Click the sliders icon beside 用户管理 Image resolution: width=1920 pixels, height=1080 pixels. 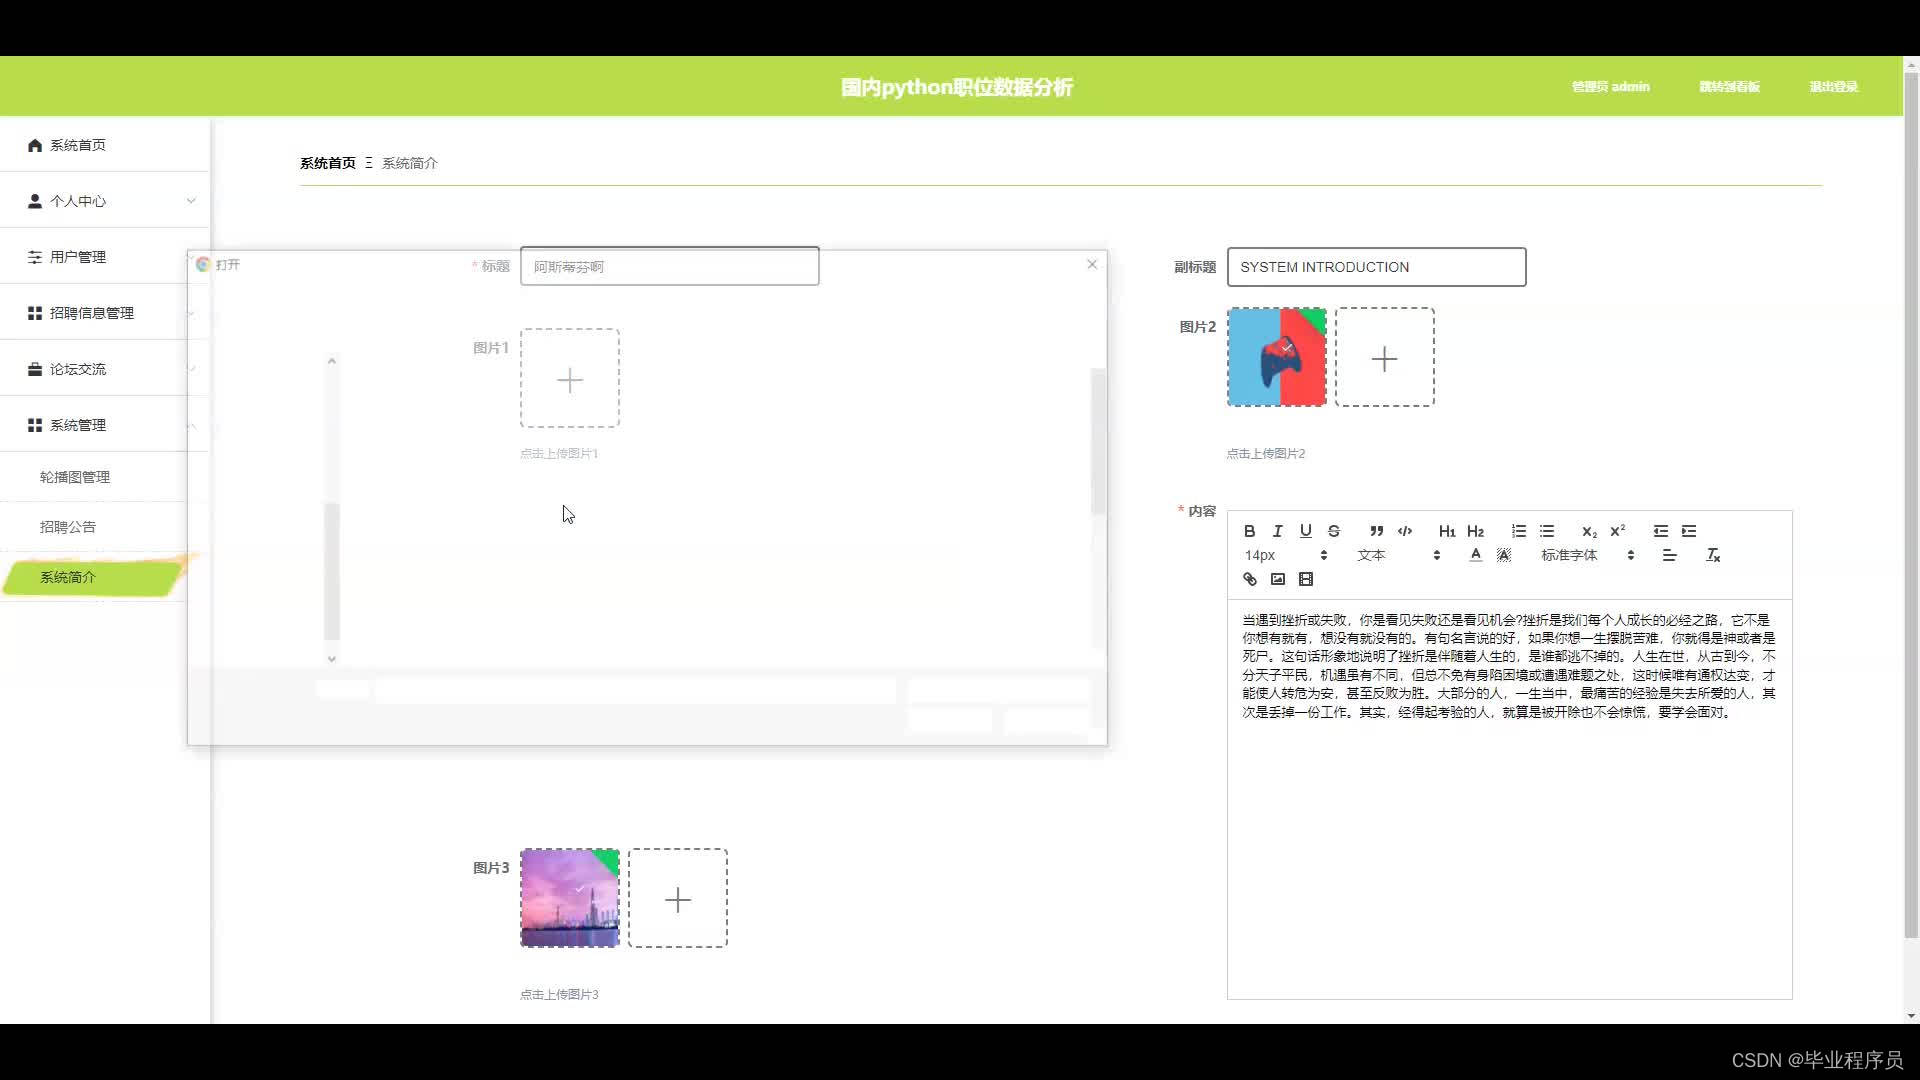click(x=35, y=257)
